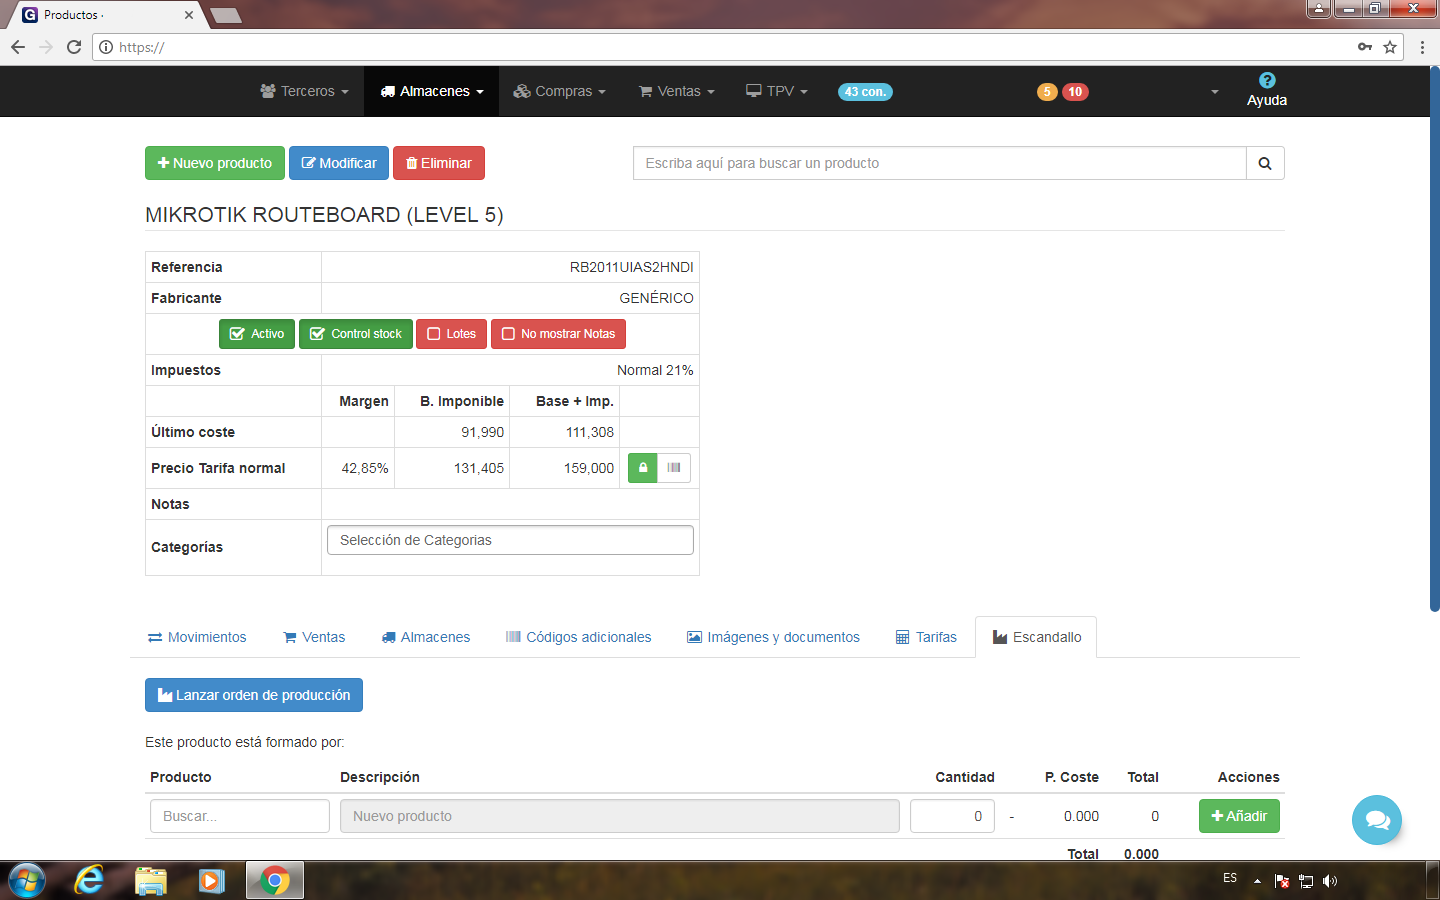Click the Nuevo producto button
This screenshot has height=900, width=1440.
coord(215,163)
